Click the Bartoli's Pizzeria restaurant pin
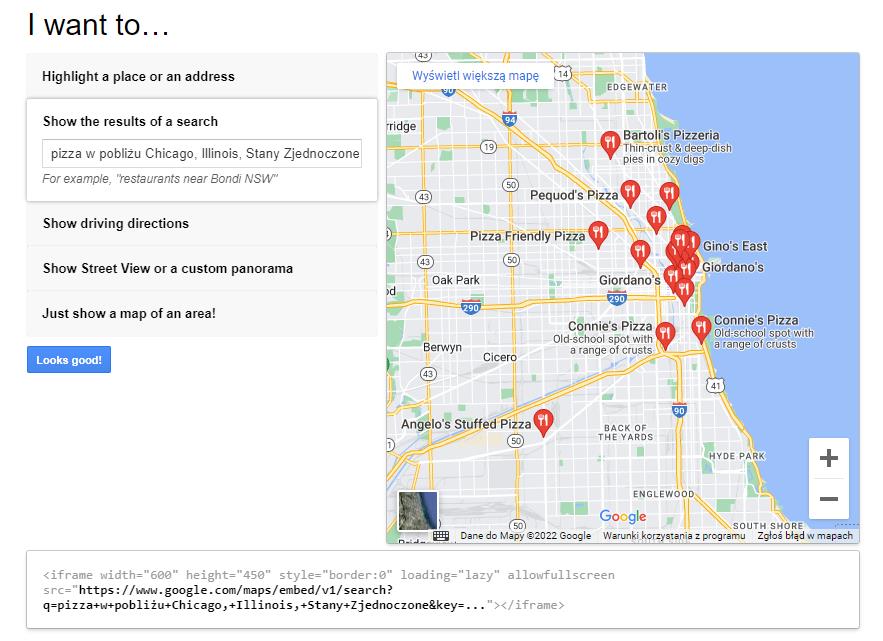The image size is (883, 641). 610,144
